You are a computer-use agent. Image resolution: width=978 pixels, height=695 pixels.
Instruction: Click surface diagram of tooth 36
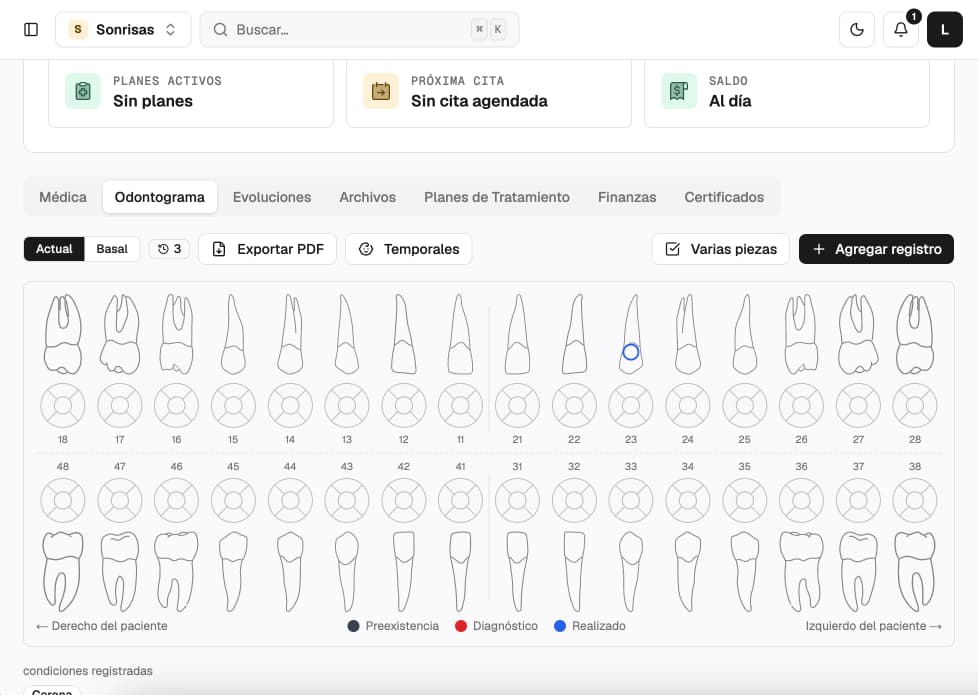click(801, 500)
